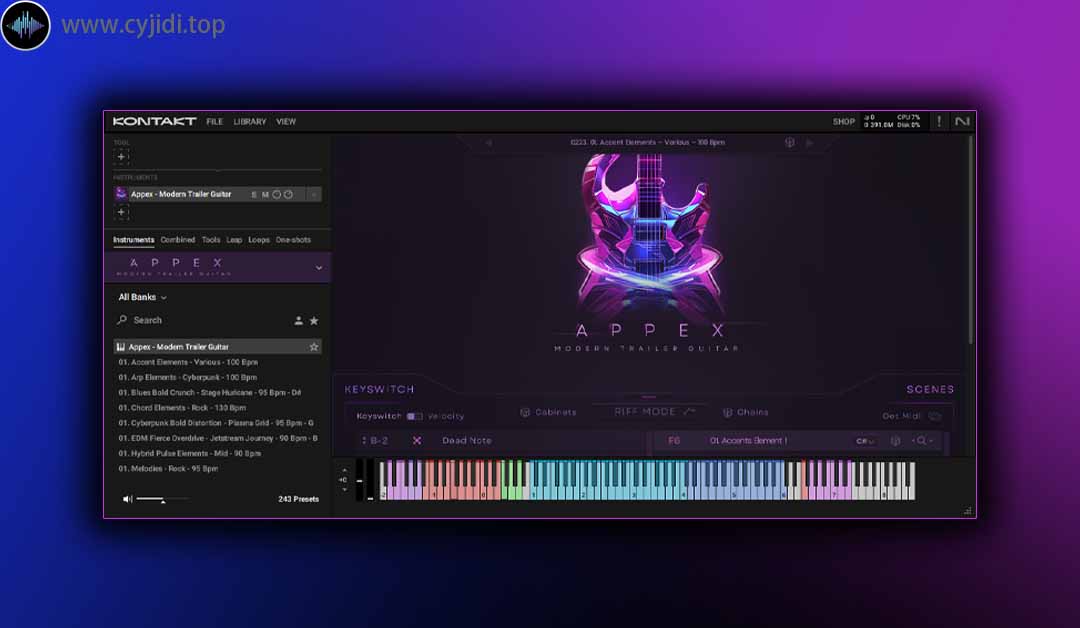
Task: Click the cube icon in the scene row
Action: pos(895,441)
